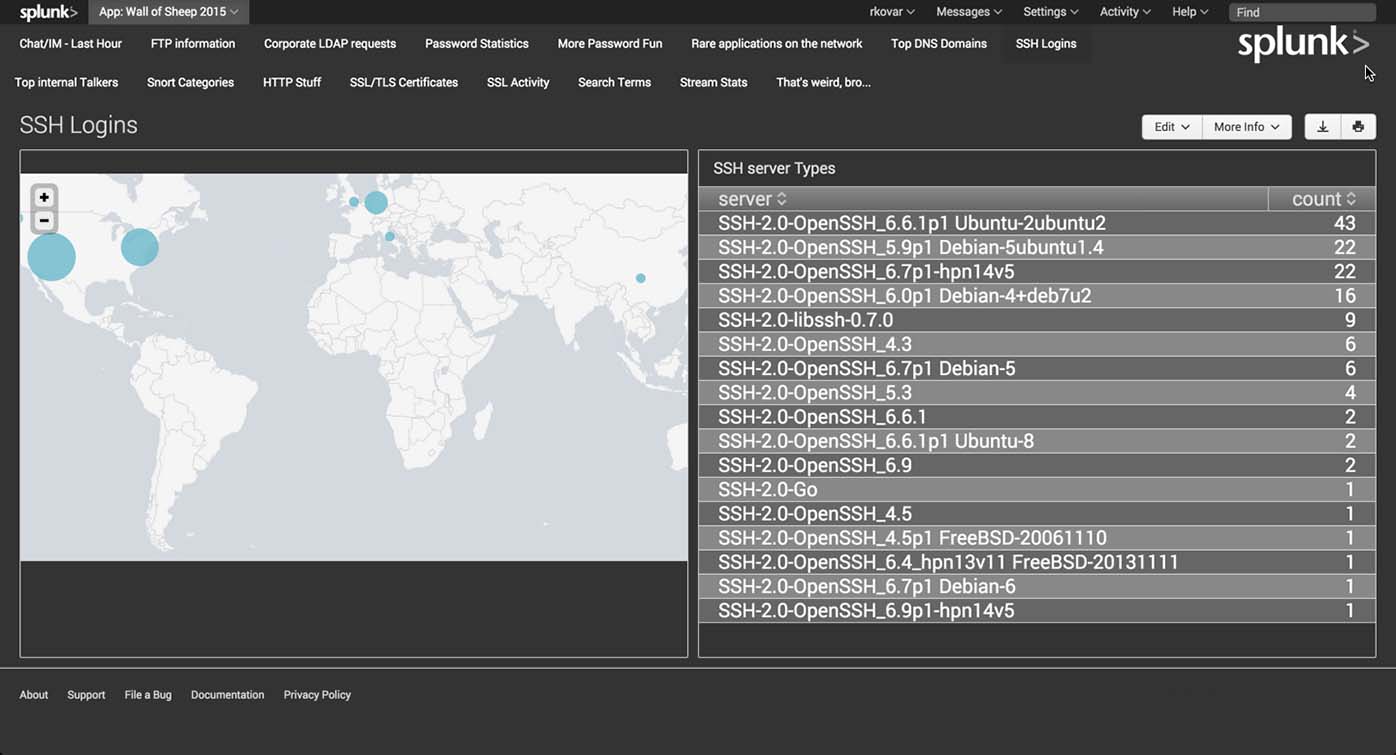Image resolution: width=1396 pixels, height=755 pixels.
Task: Open Documentation footer link
Action: [227, 695]
